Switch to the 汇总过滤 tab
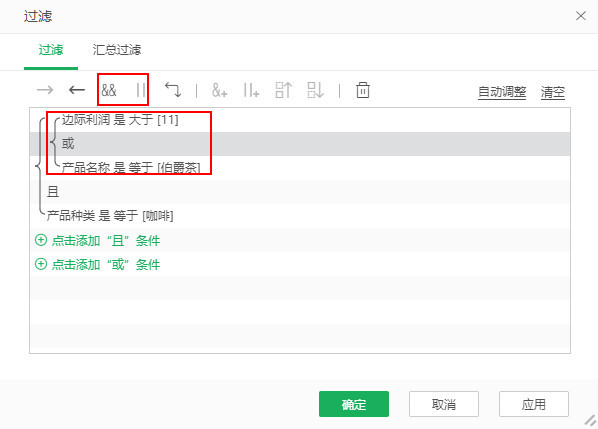Image resolution: width=598 pixels, height=429 pixels. pyautogui.click(x=117, y=50)
